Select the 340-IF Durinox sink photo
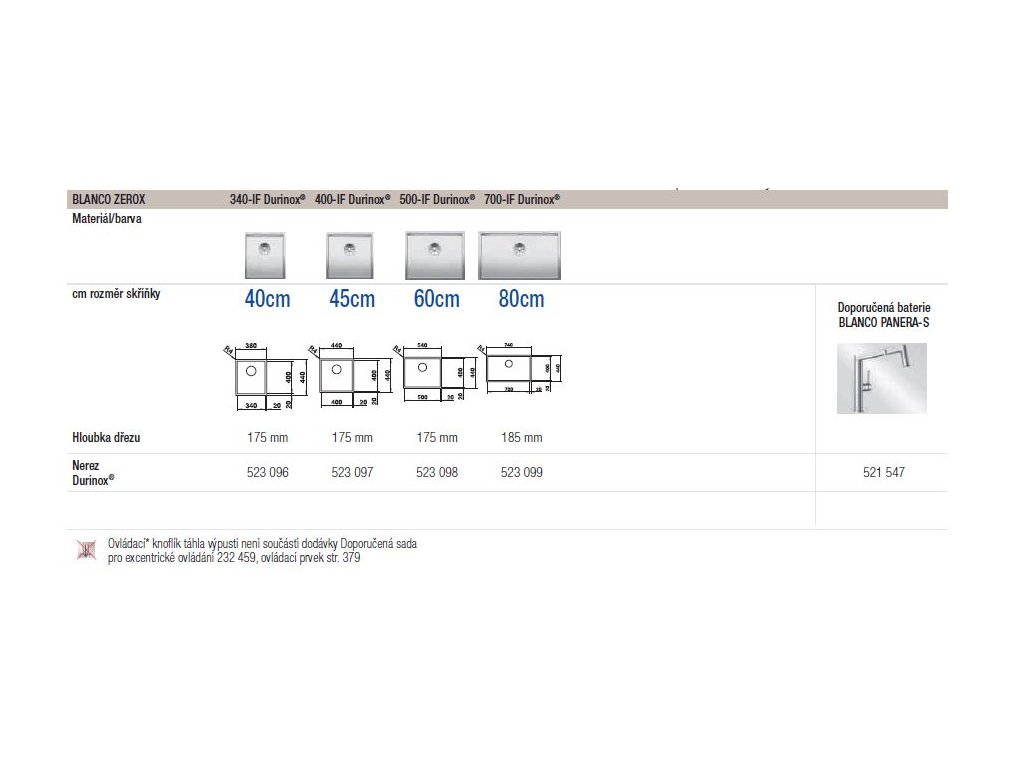Screen dimensions: 1024x768 coord(265,255)
